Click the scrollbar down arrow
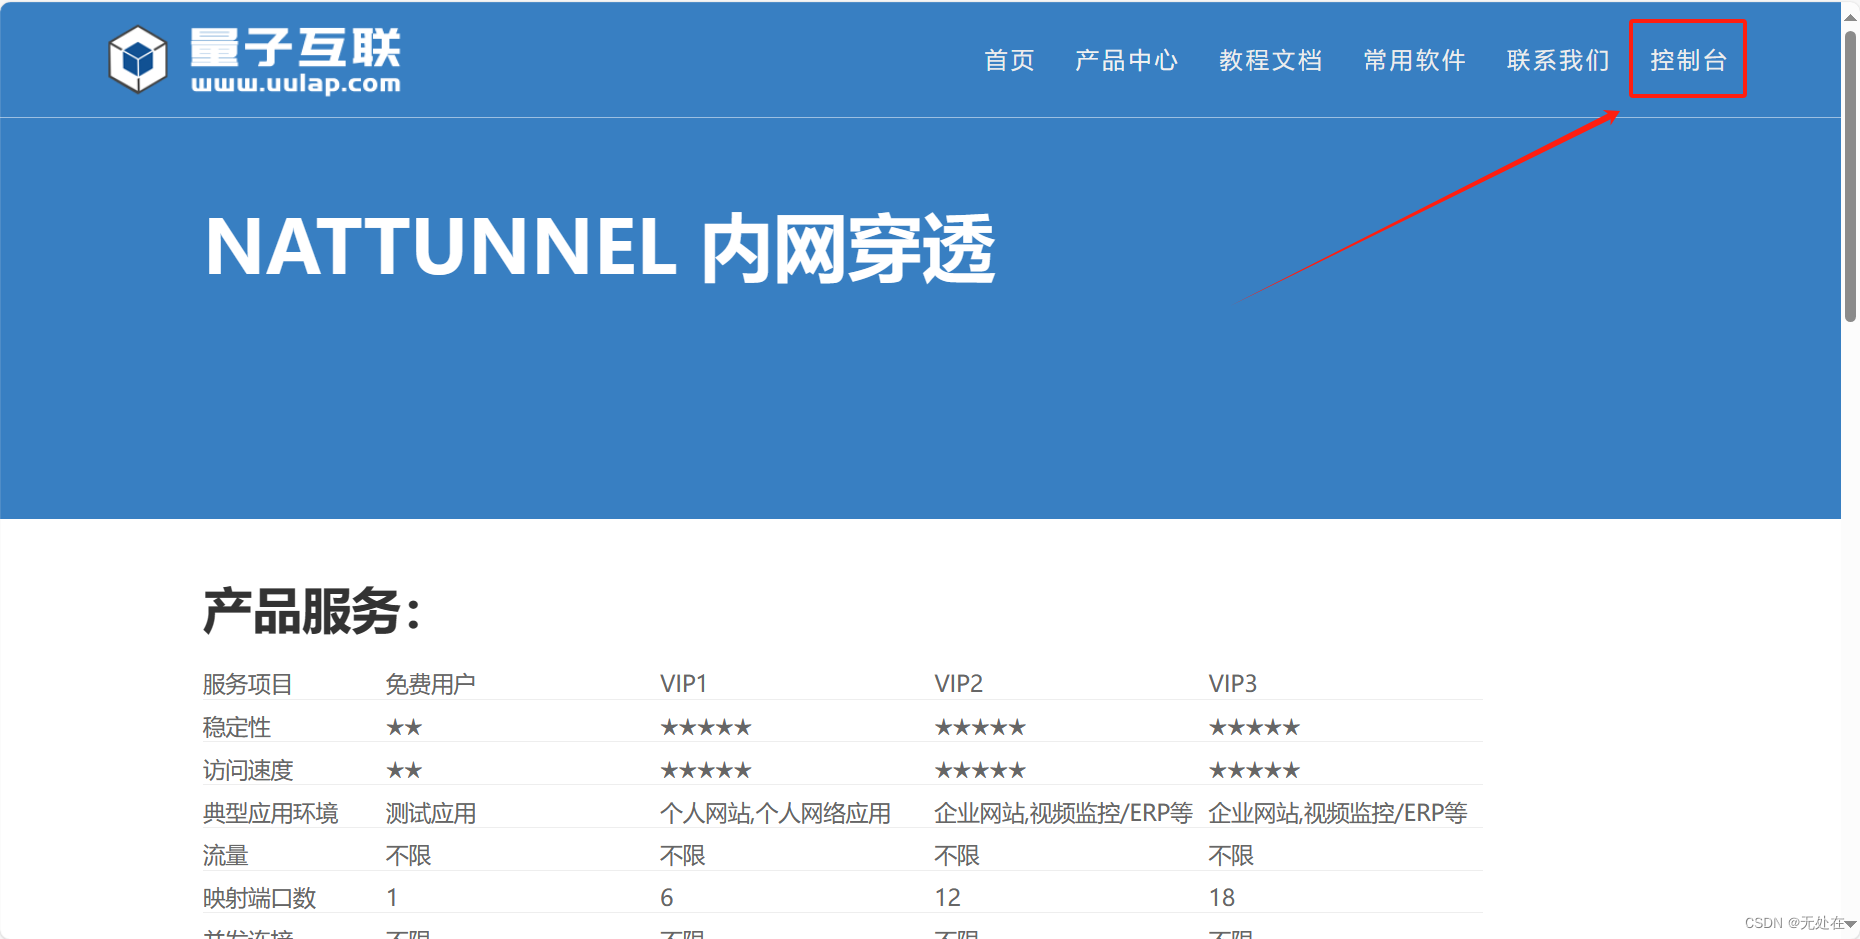Viewport: 1860px width, 939px height. pos(1850,924)
